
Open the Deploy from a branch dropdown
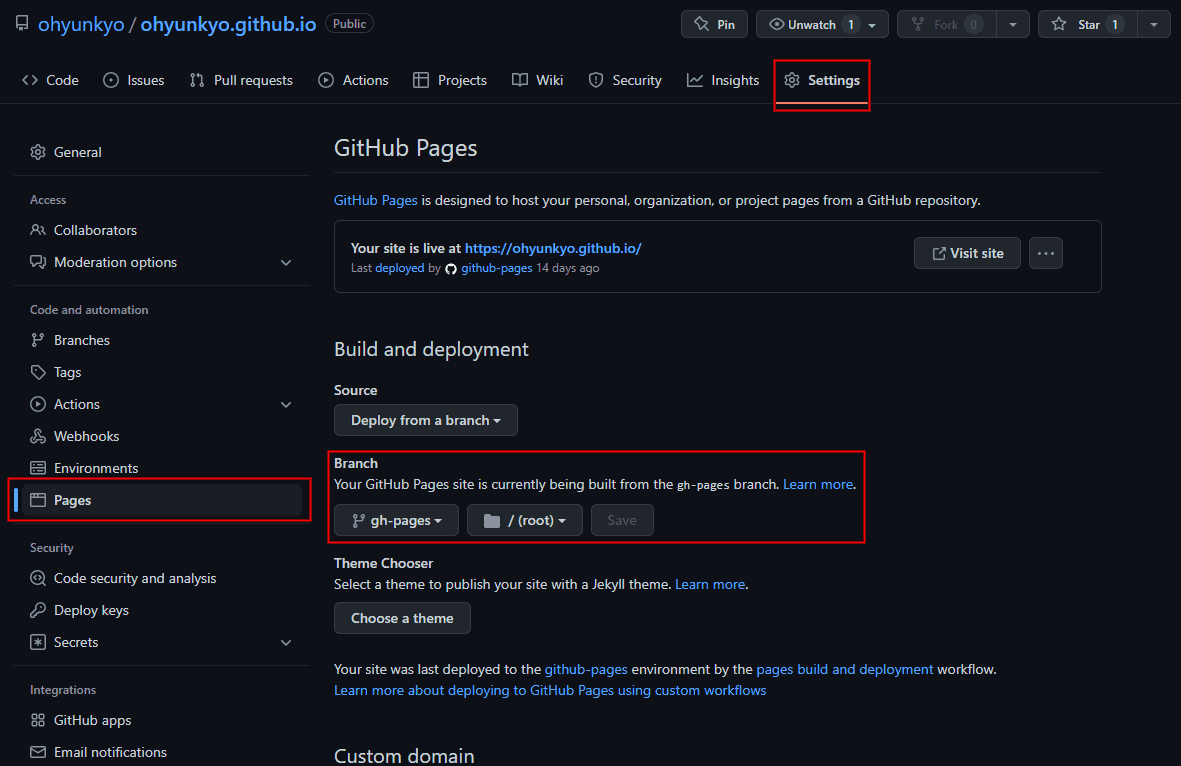click(x=426, y=420)
